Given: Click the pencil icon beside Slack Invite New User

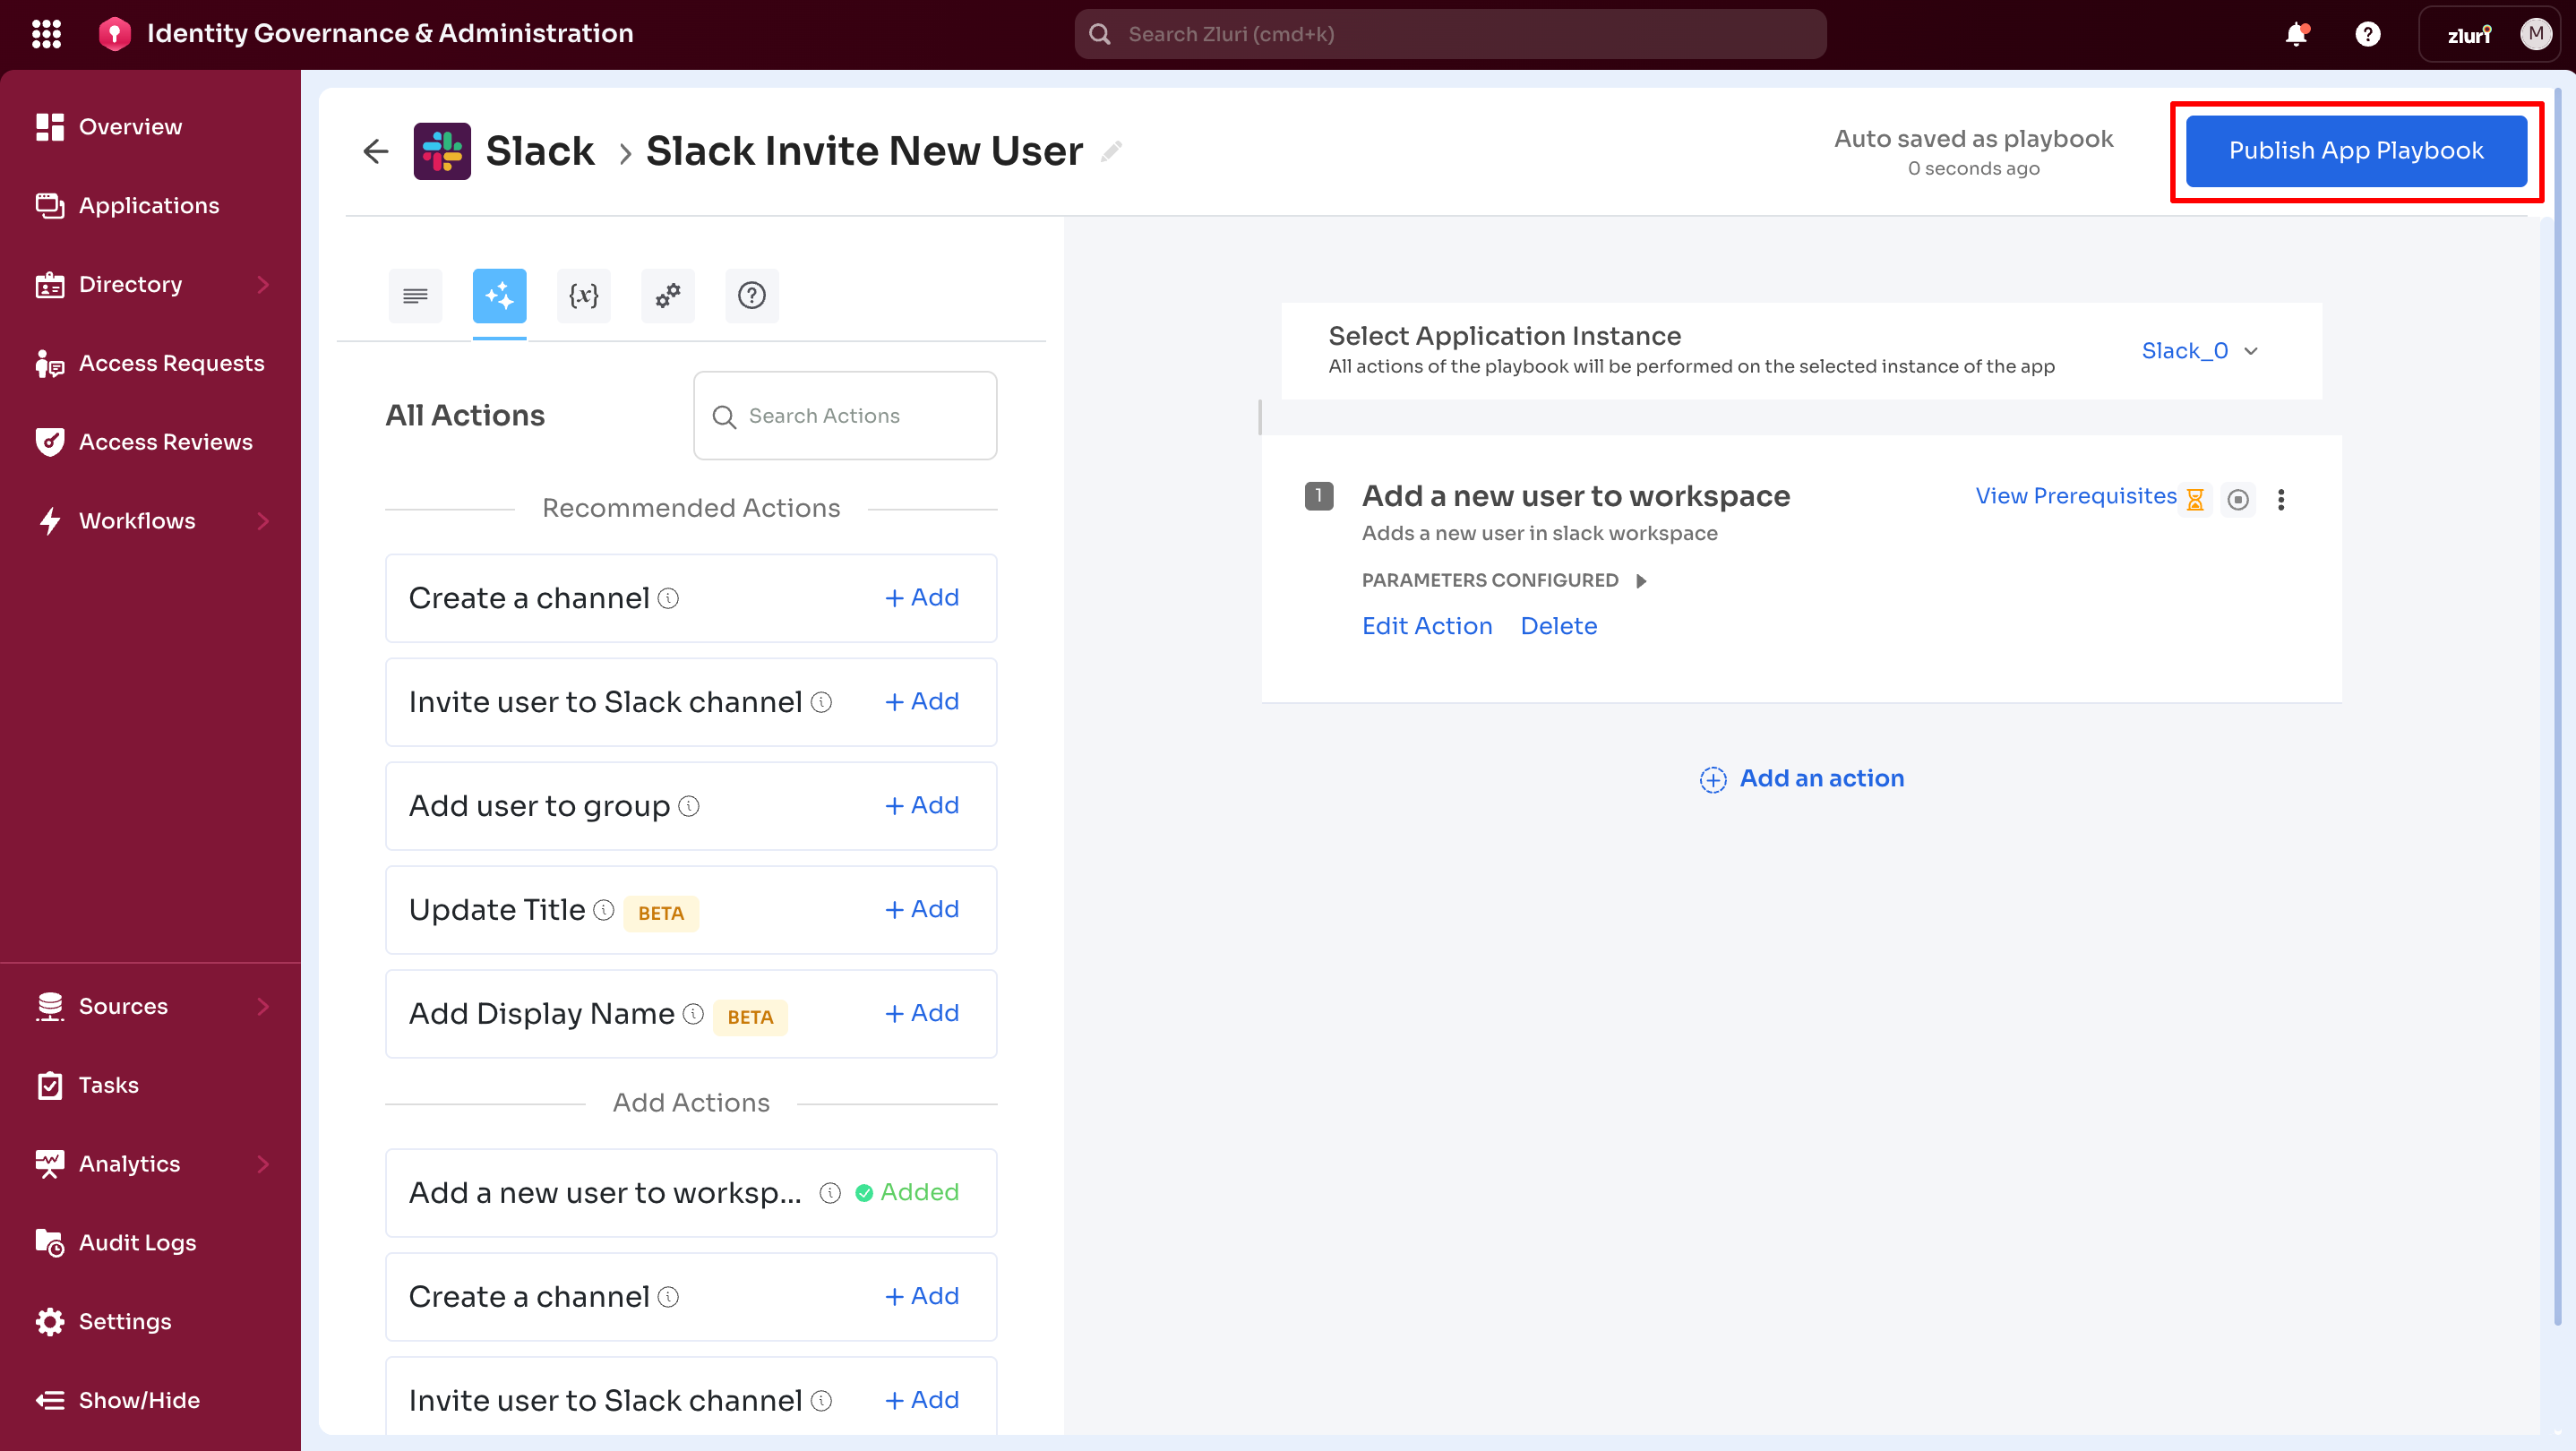Looking at the screenshot, I should click(x=1112, y=152).
